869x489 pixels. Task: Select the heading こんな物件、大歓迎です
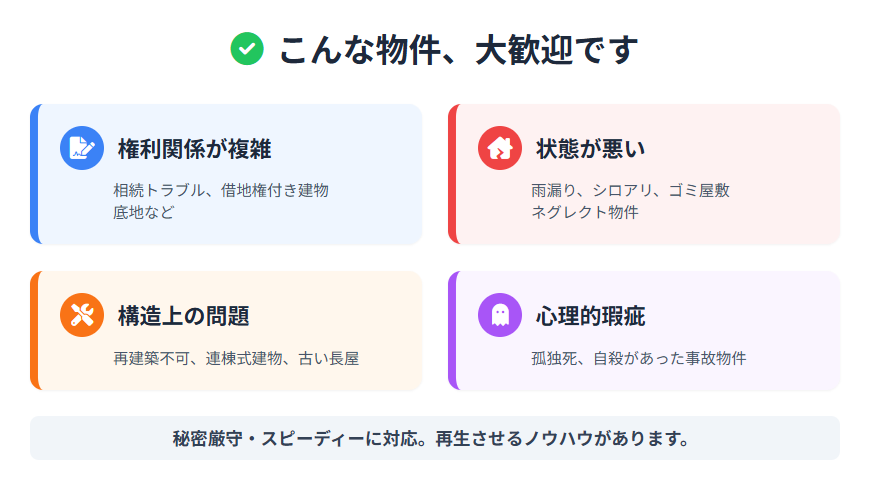(x=458, y=49)
